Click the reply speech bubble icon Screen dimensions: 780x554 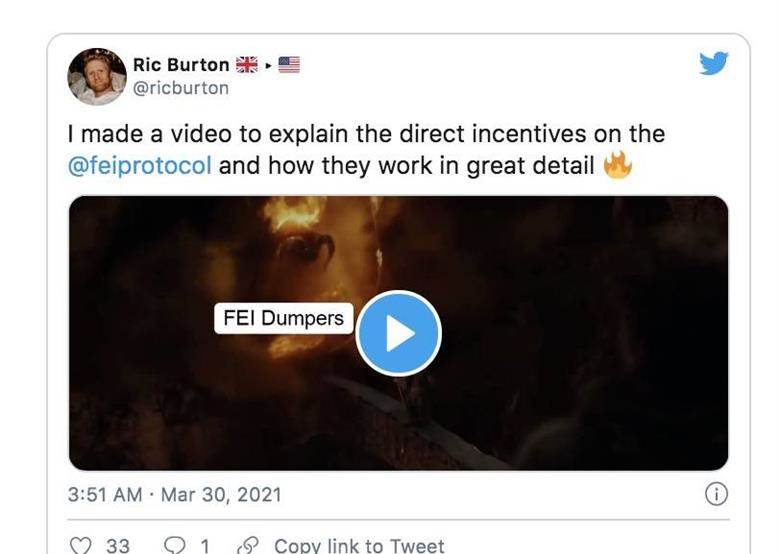pyautogui.click(x=175, y=546)
